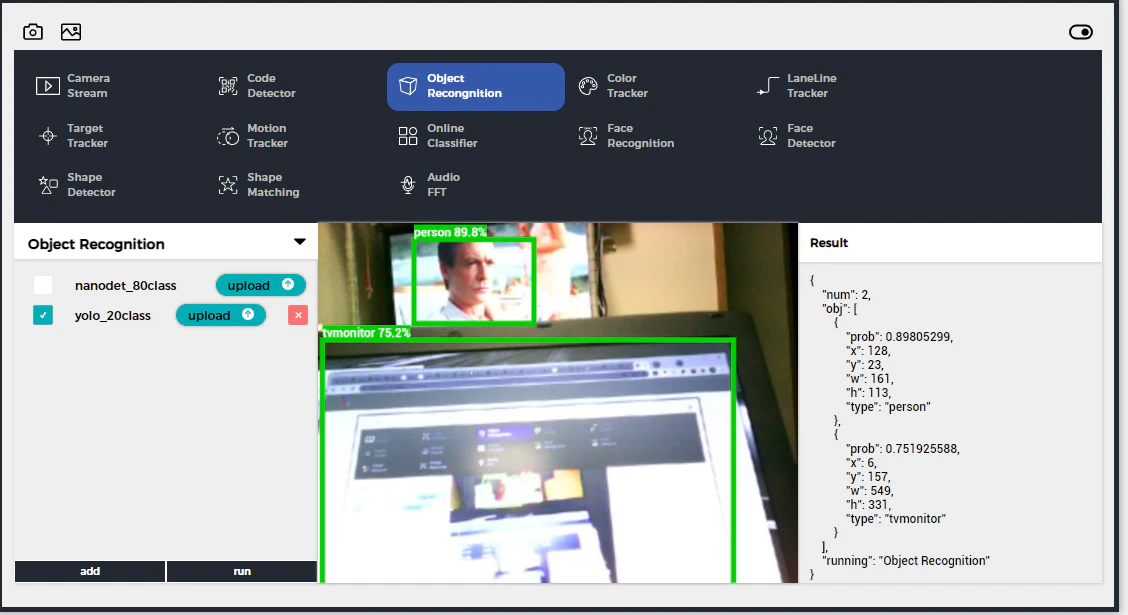Click the person 89.8% detection label

[450, 232]
